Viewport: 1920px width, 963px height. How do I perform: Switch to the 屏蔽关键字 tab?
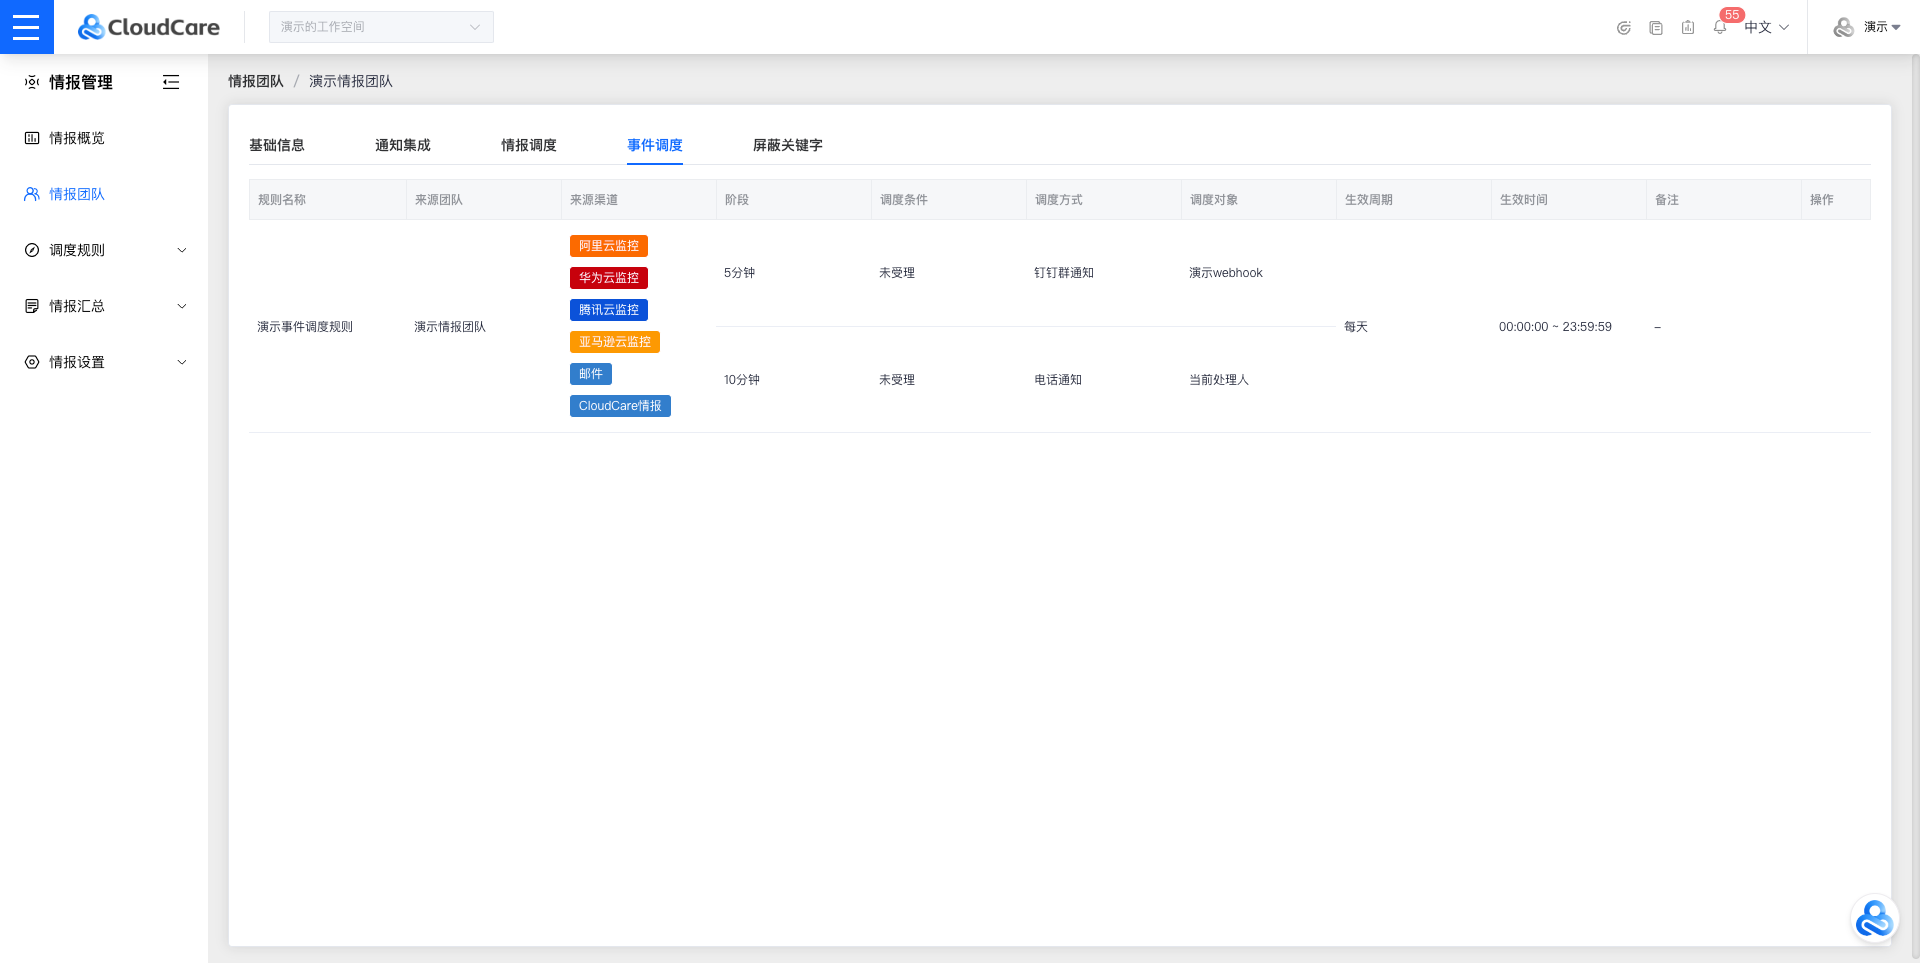click(x=788, y=145)
